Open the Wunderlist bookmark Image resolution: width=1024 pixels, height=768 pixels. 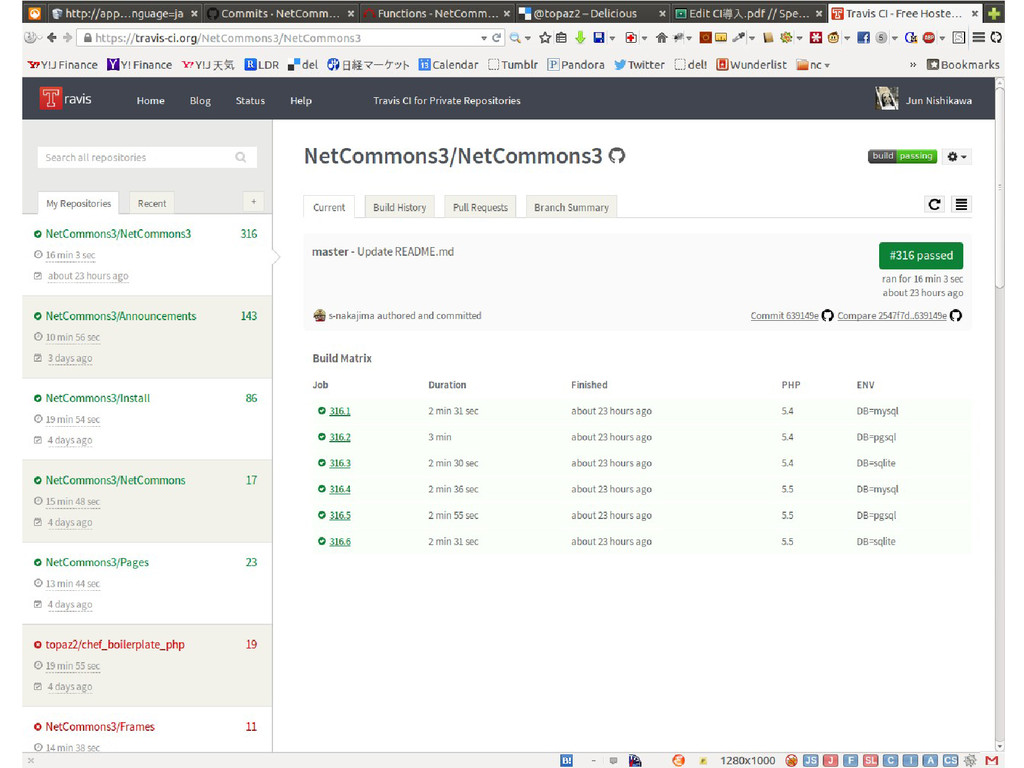coord(752,65)
